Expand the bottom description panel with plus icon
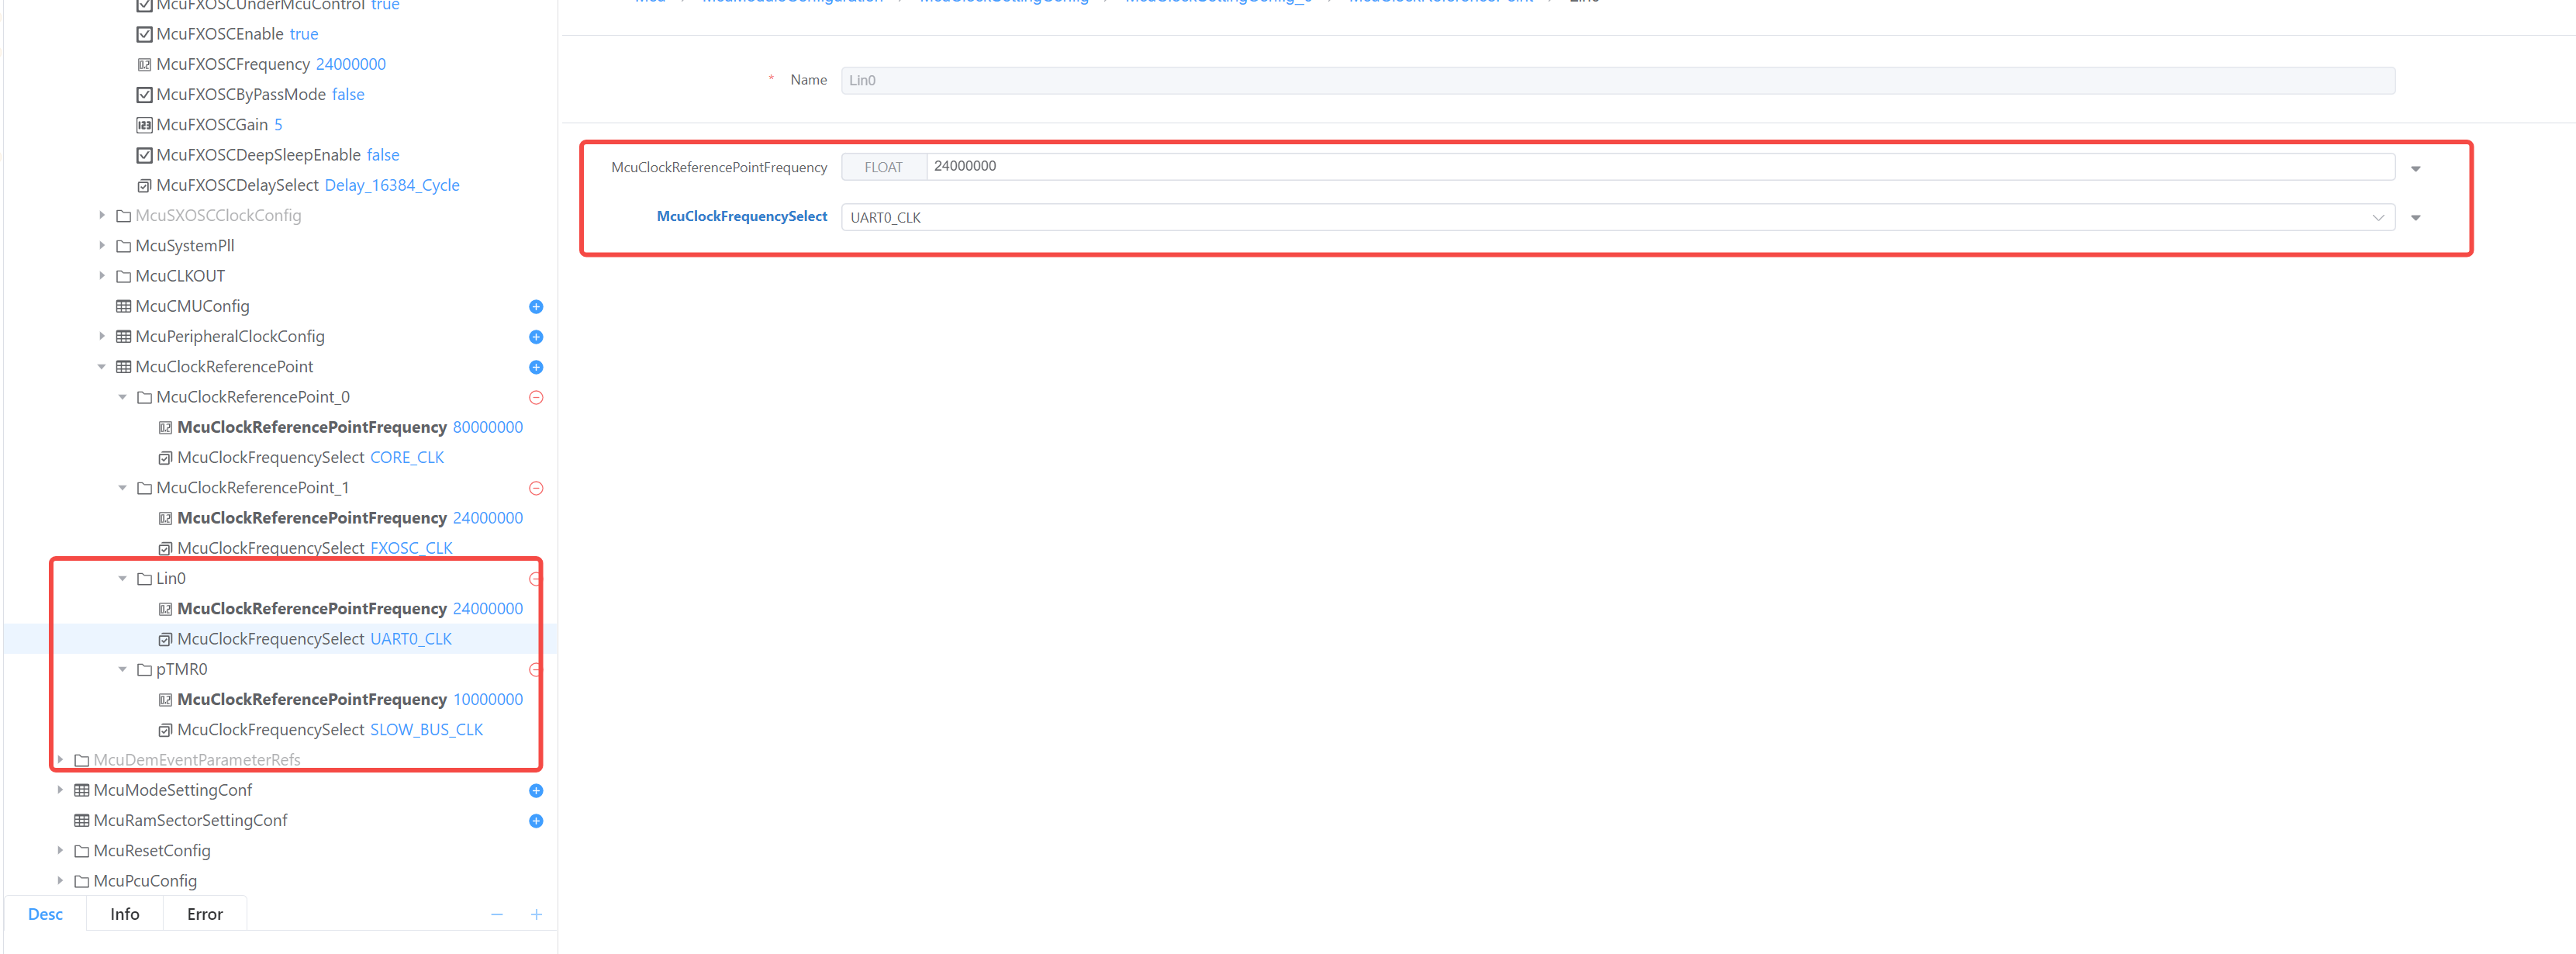 click(536, 915)
